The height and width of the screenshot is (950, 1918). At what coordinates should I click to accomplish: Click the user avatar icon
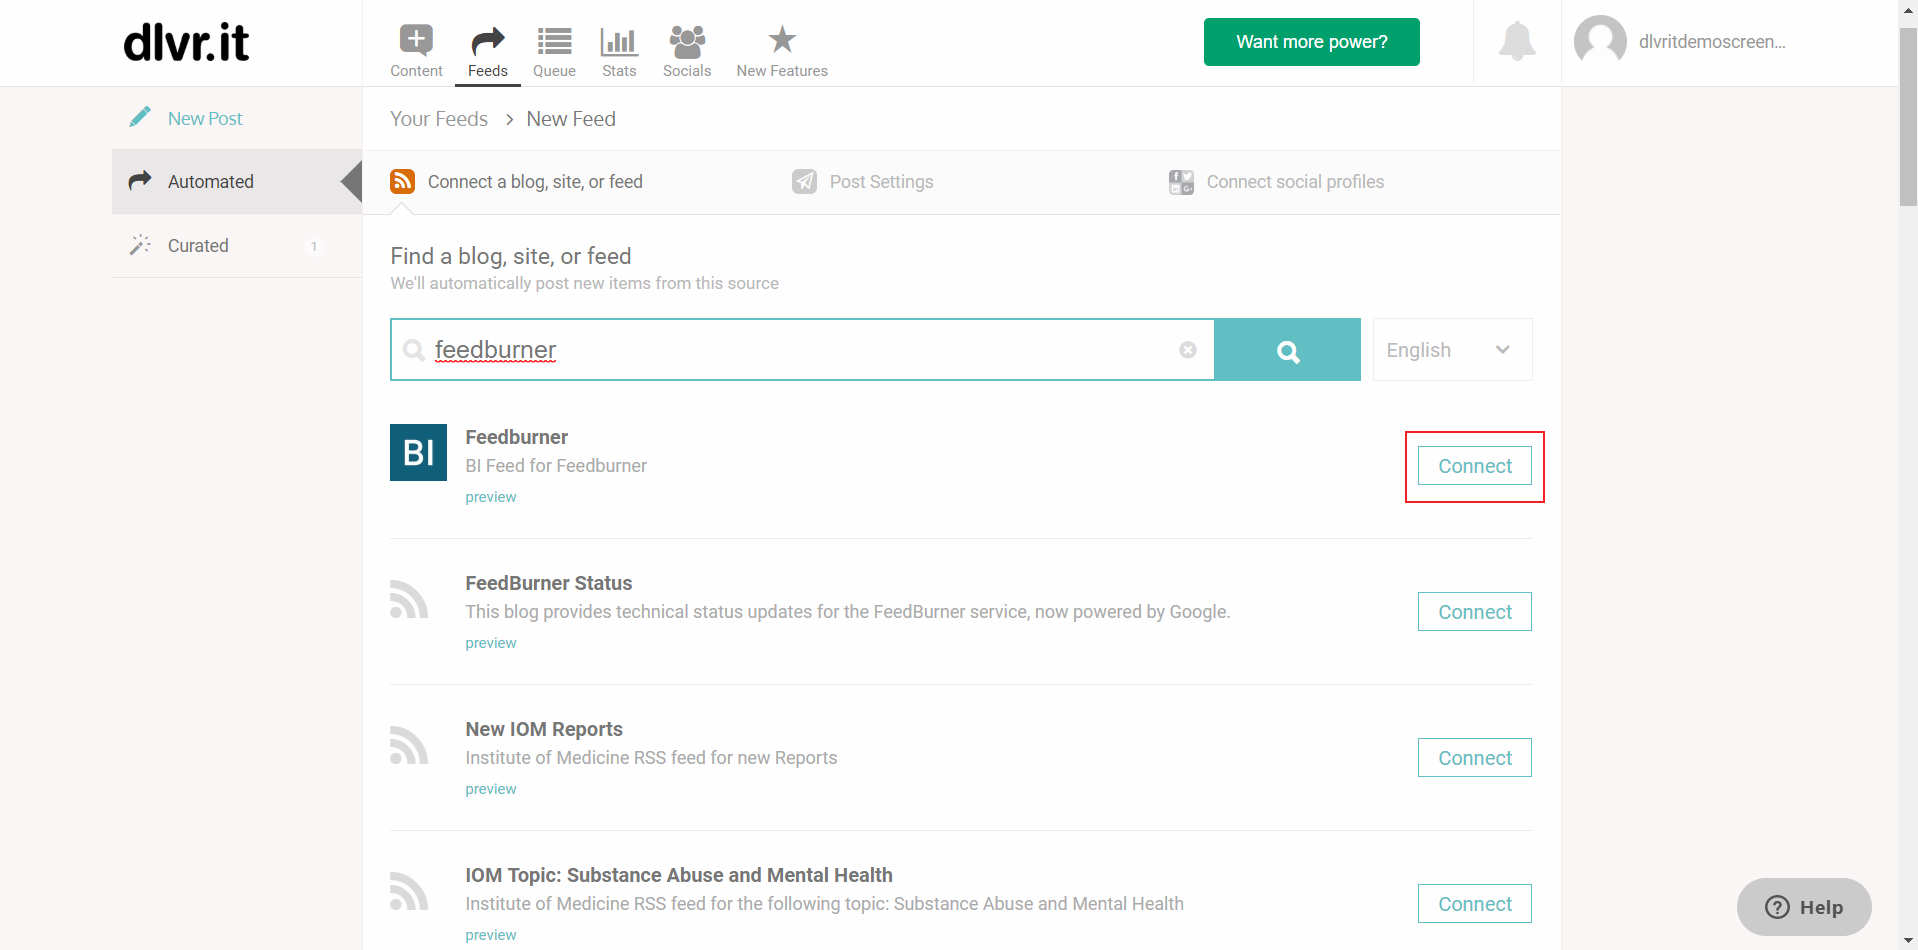pyautogui.click(x=1600, y=41)
